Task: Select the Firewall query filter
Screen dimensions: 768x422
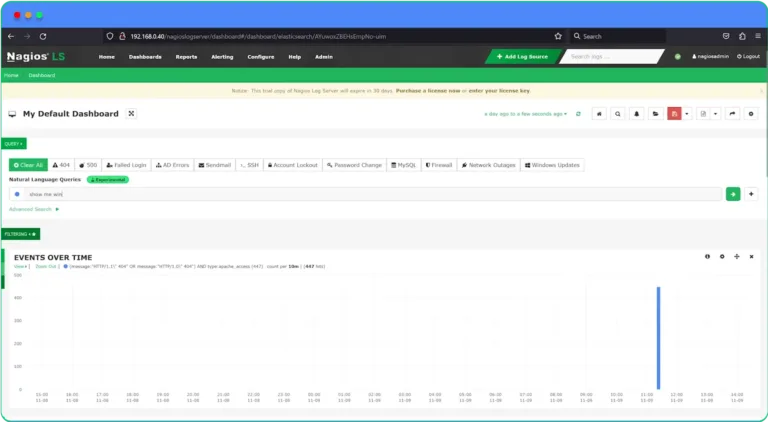Action: coord(439,165)
